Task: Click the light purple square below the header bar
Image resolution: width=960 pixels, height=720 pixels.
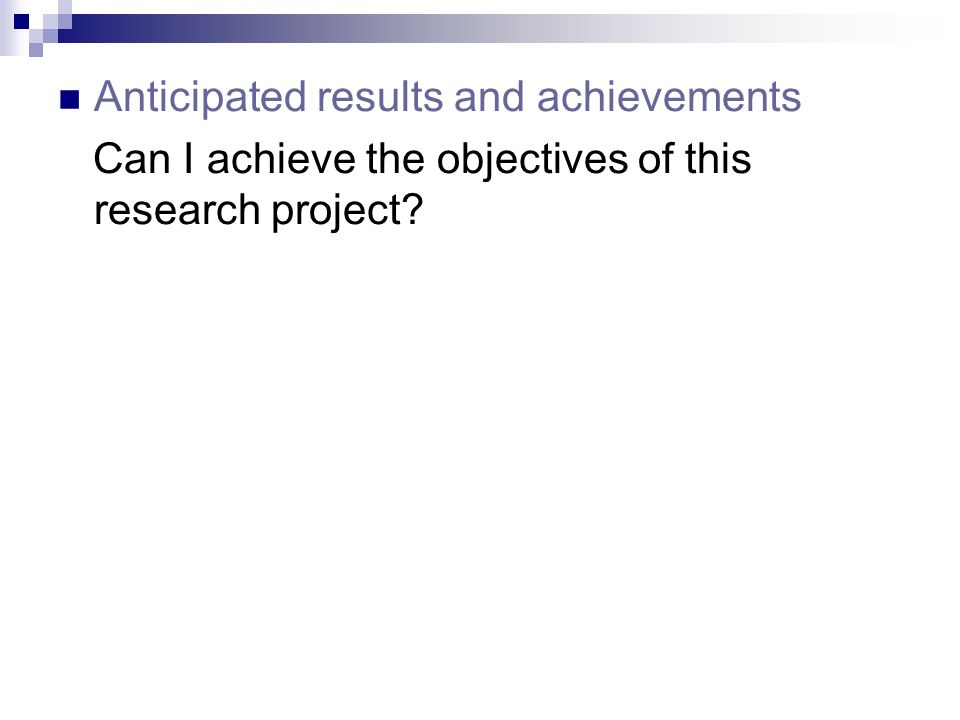Action: pos(36,50)
